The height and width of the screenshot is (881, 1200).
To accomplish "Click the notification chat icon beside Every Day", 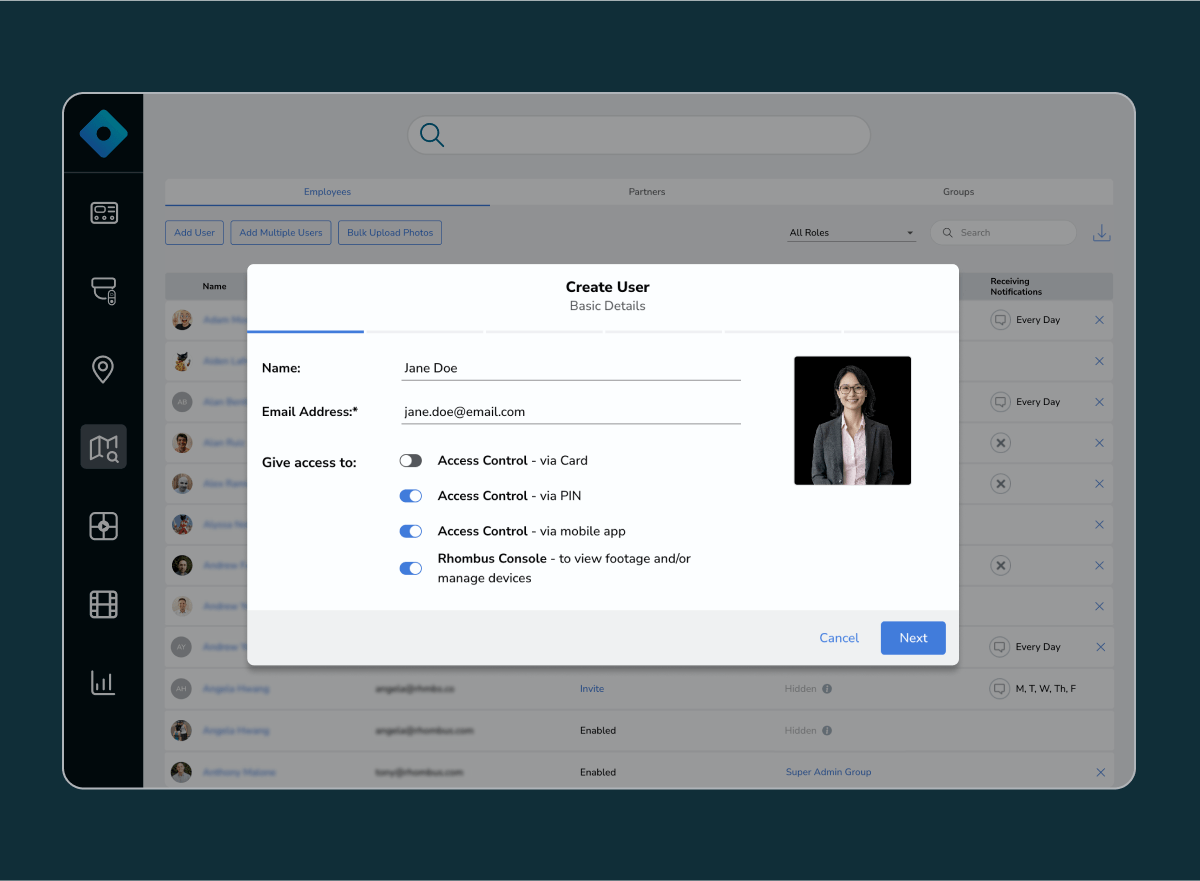I will pyautogui.click(x=1001, y=319).
